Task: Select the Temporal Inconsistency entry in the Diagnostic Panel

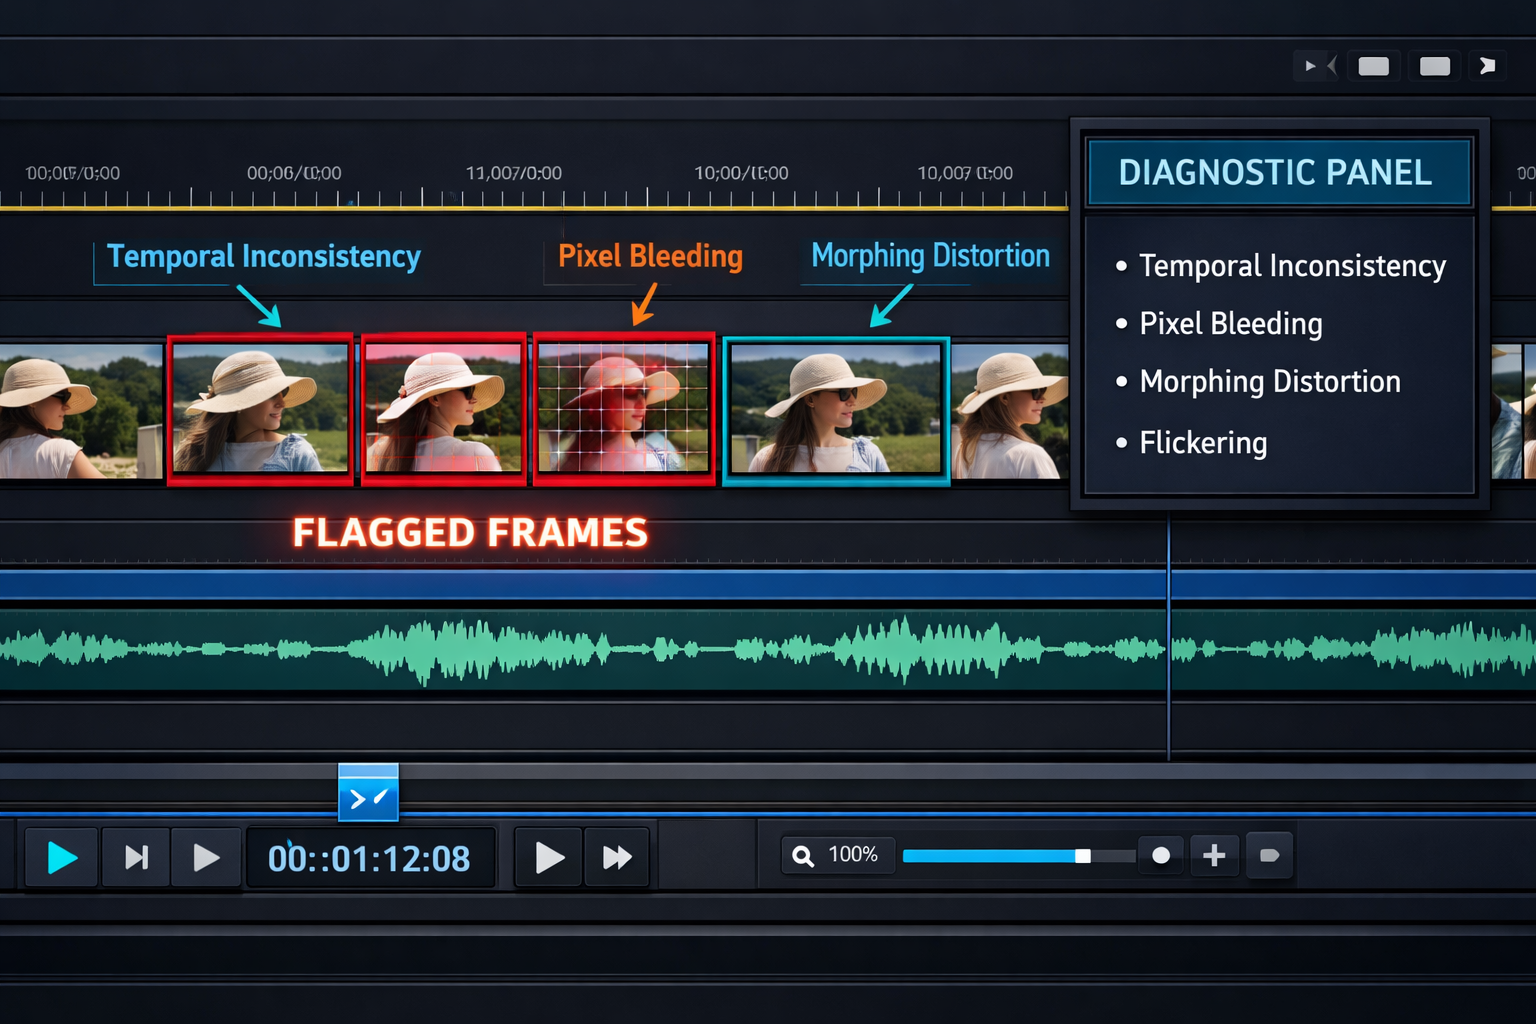Action: click(1292, 265)
